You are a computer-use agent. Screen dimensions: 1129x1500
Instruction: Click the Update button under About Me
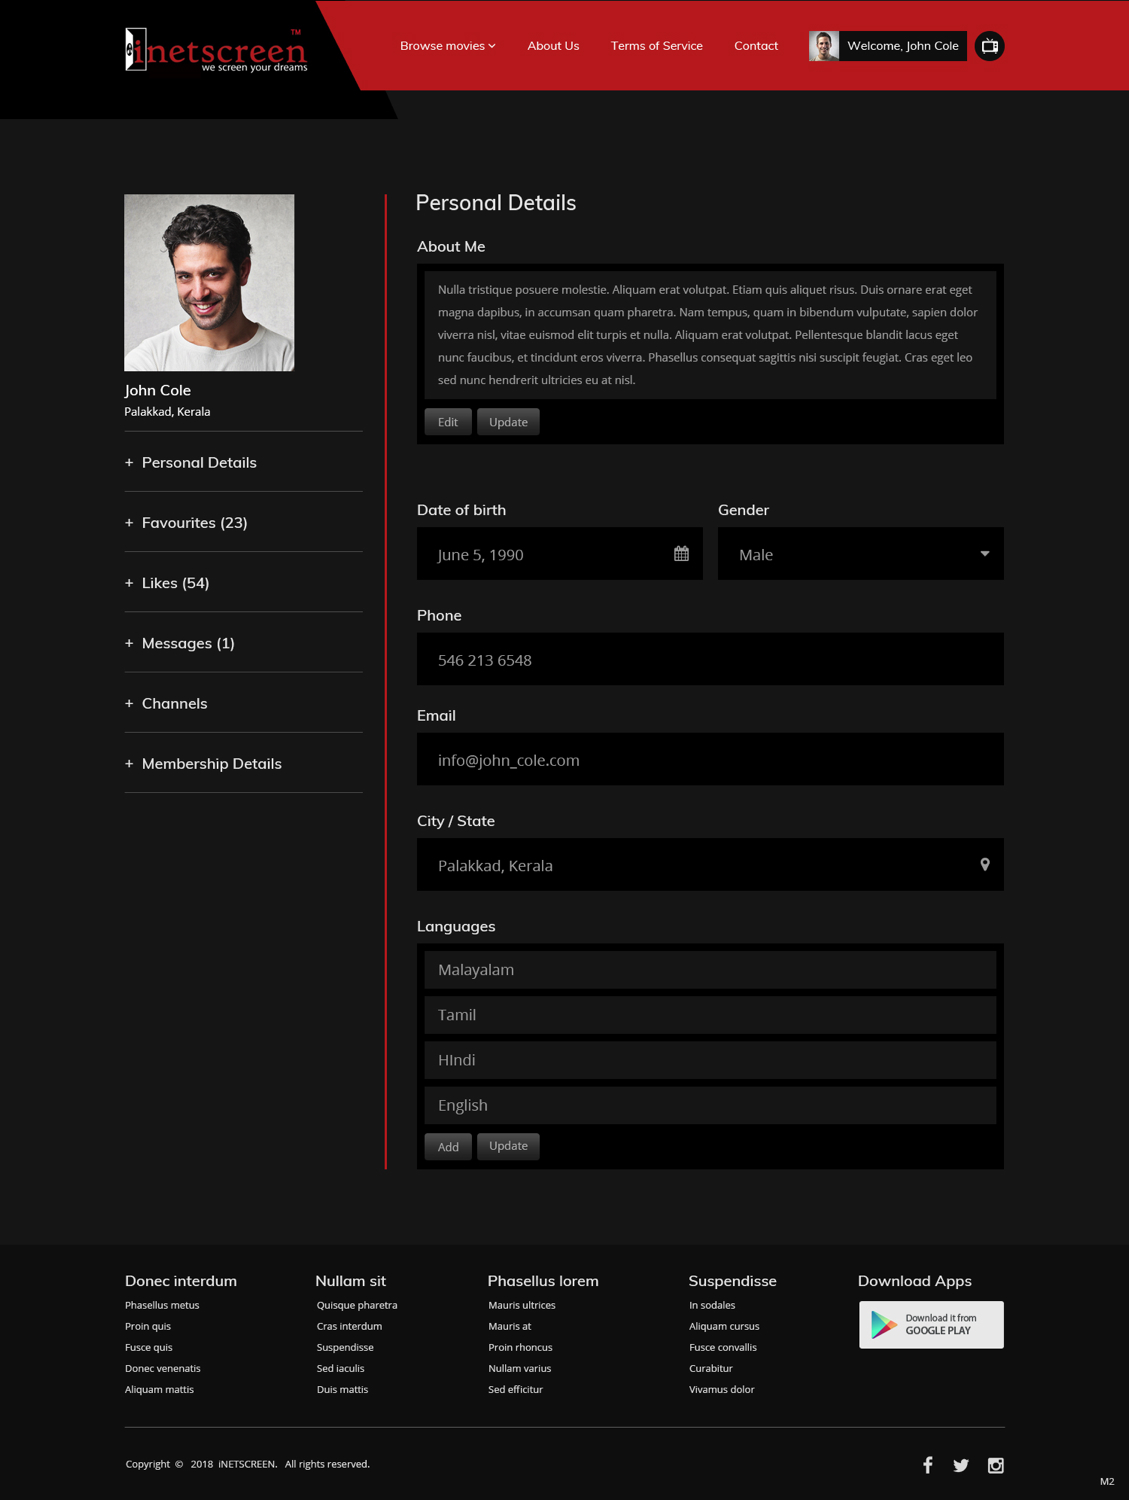click(x=507, y=421)
